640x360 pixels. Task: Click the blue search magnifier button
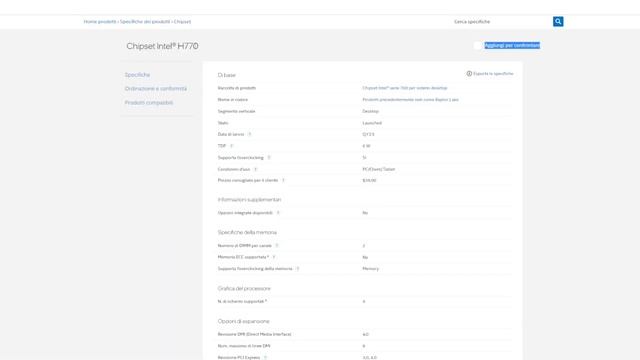click(558, 22)
